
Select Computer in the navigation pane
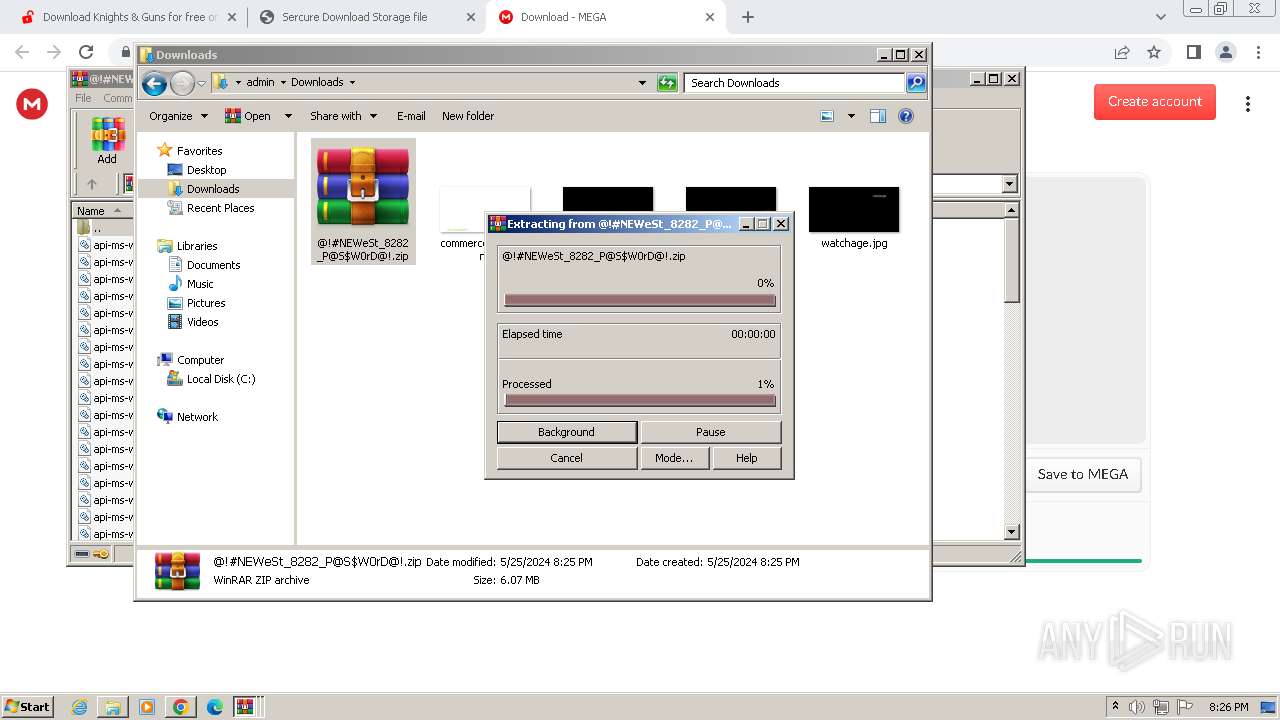point(200,360)
